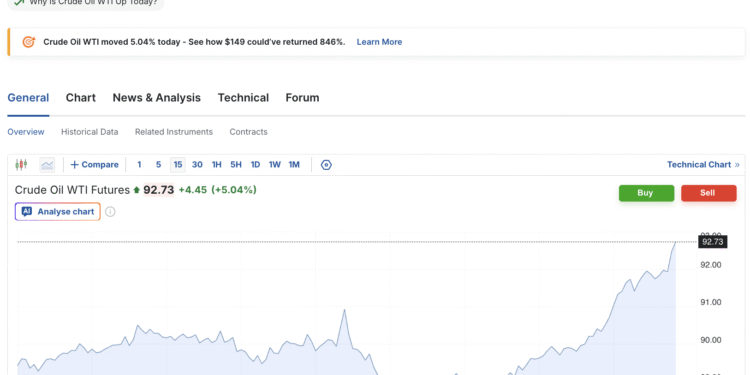This screenshot has height=375, width=750.
Task: Set chart interval to 5 minutes
Action: (x=158, y=165)
